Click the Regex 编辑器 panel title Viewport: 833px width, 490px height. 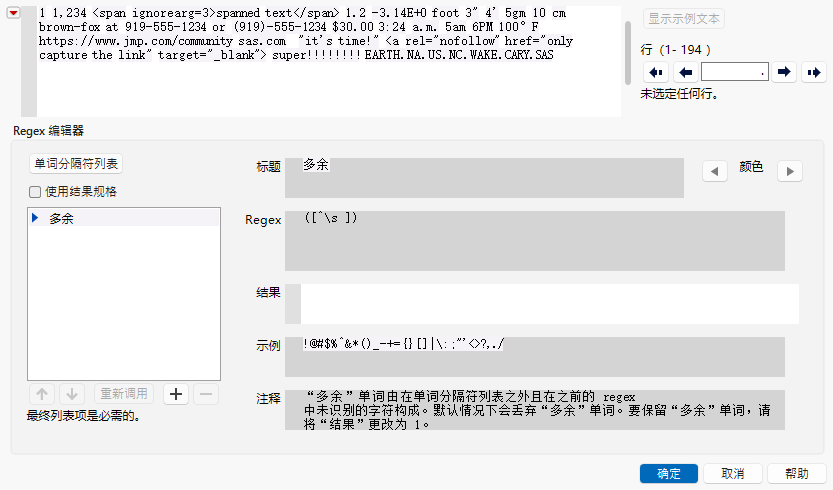48,131
